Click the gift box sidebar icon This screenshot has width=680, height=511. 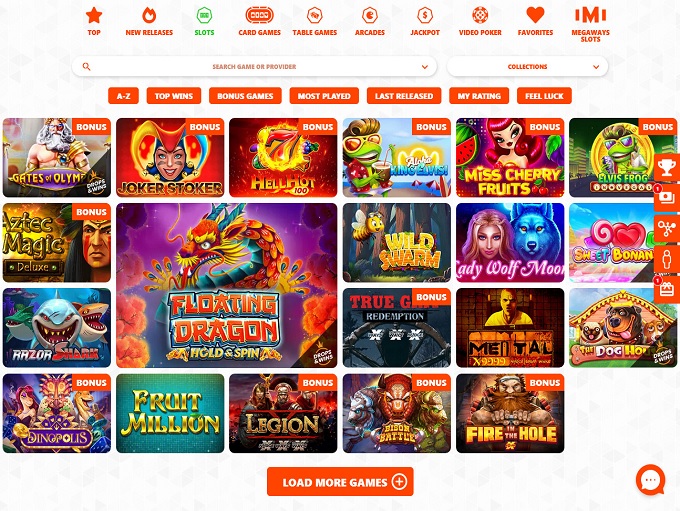pos(667,289)
